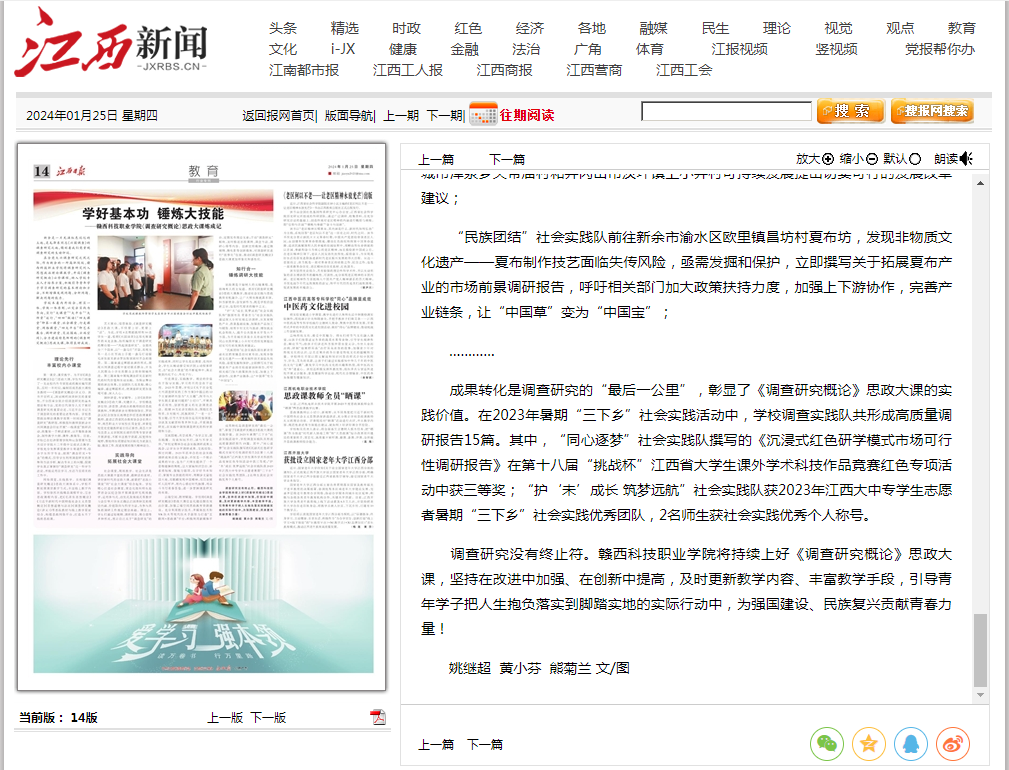1009x770 pixels.
Task: Click the orange 搜索 button
Action: tap(850, 111)
